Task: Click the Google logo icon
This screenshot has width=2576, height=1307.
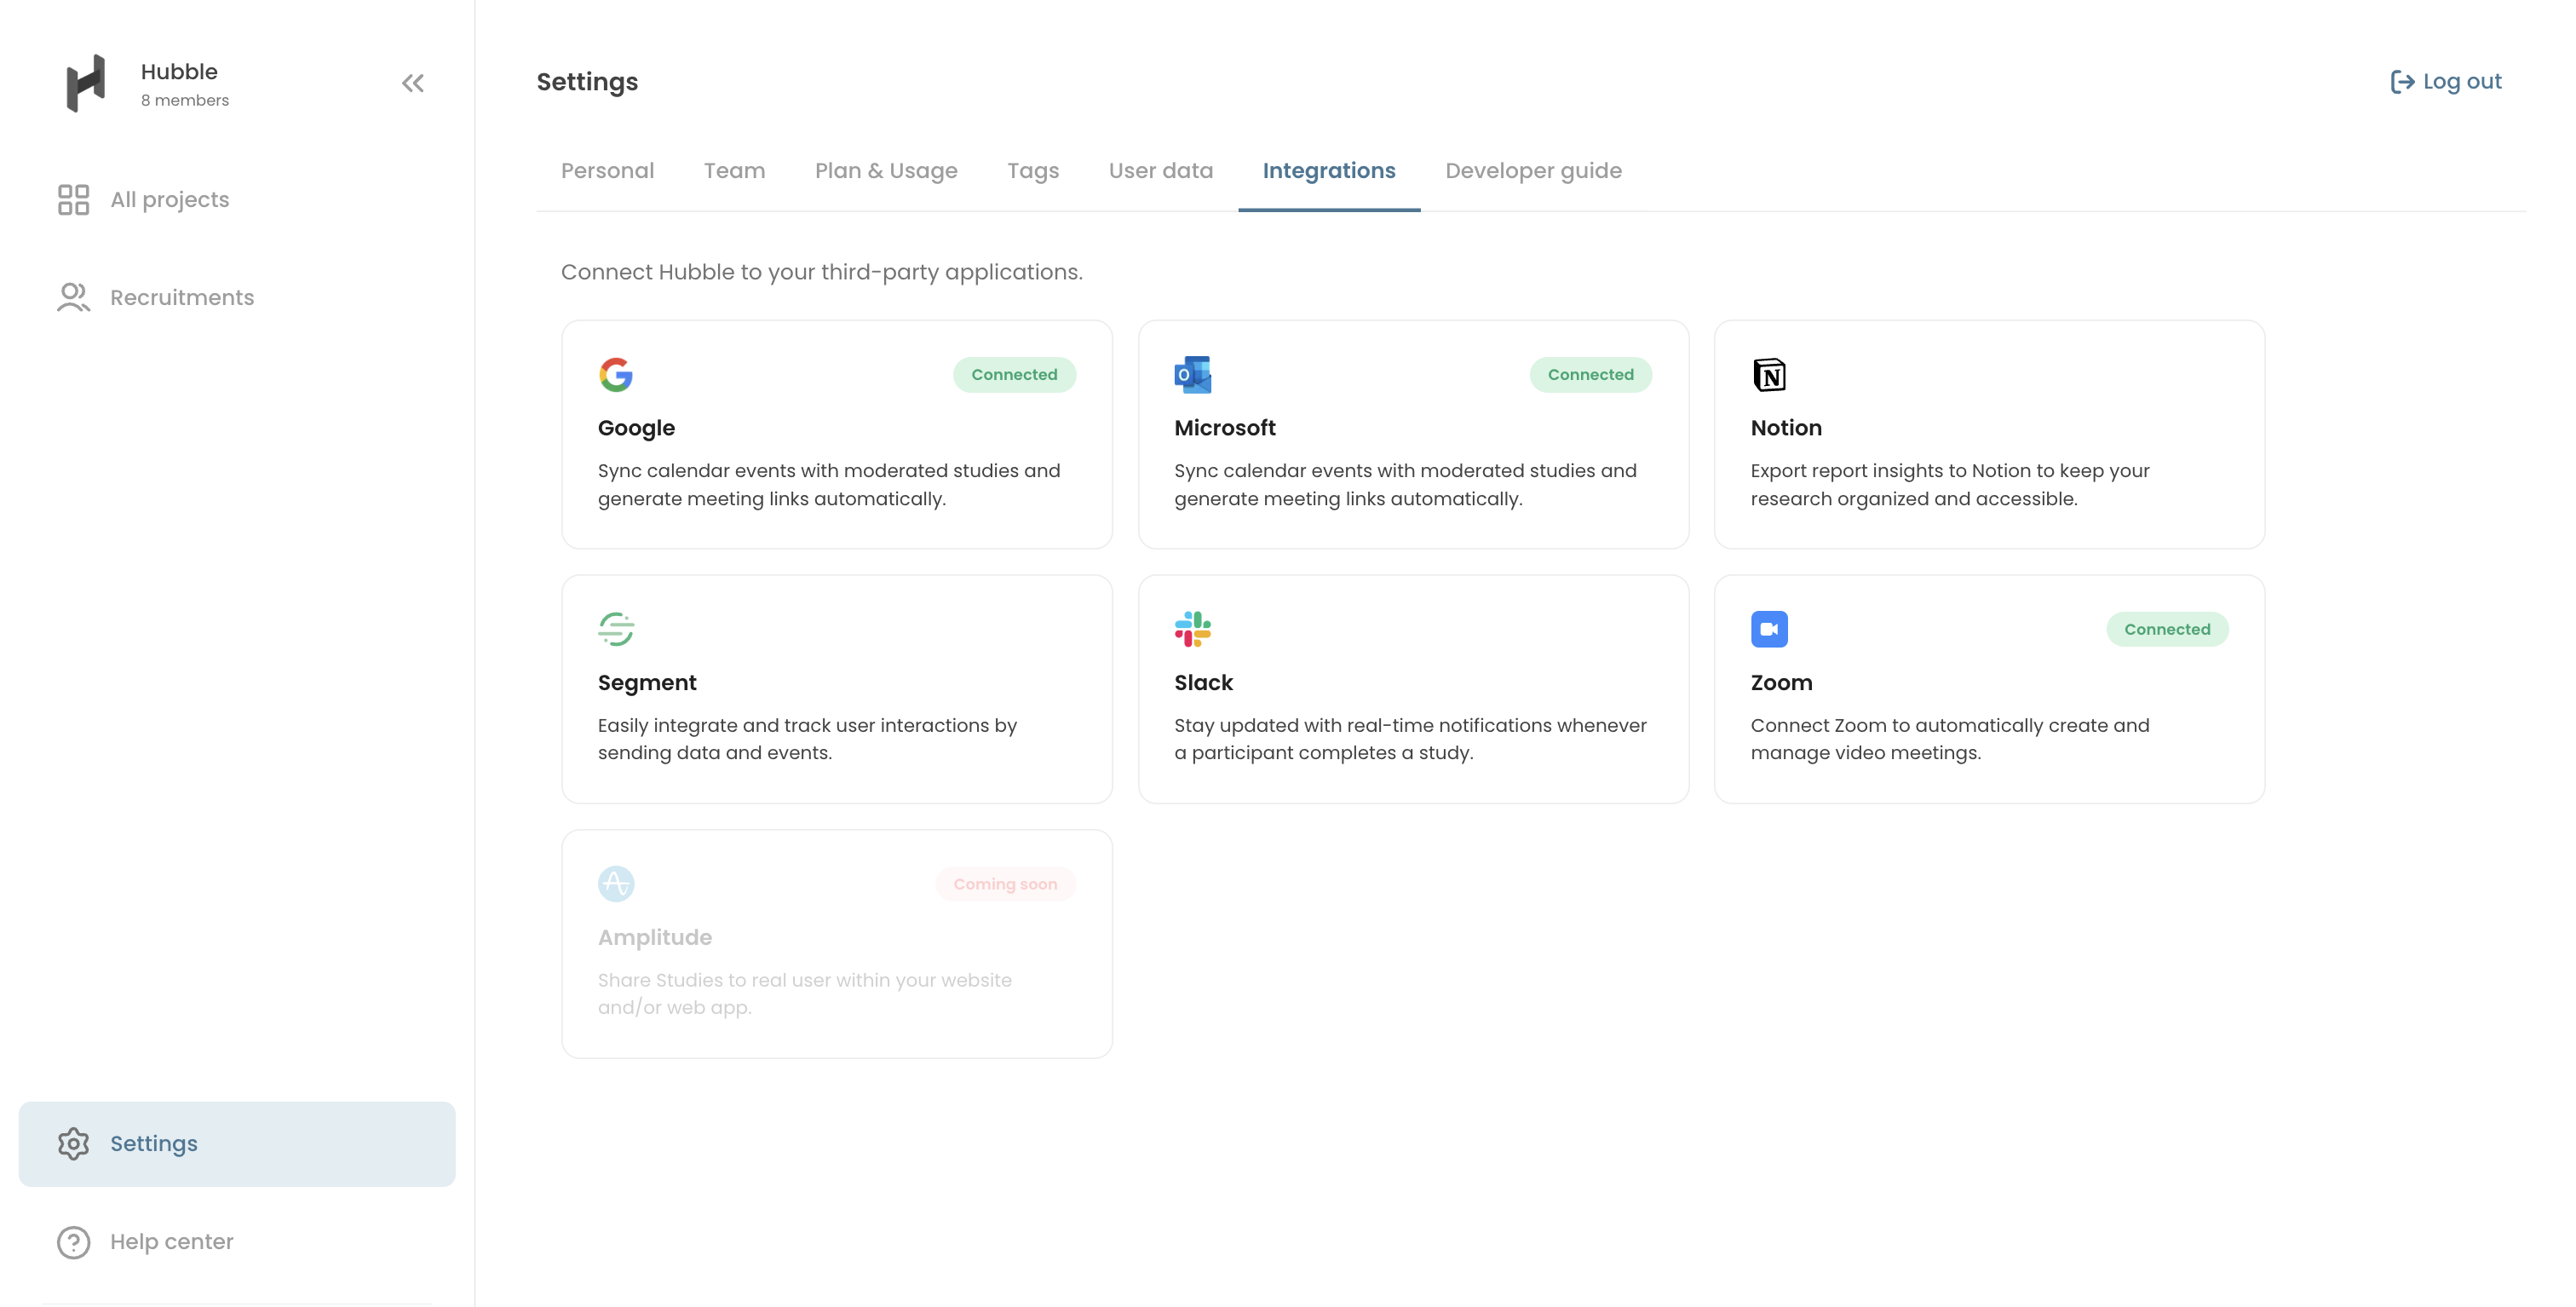Action: [x=616, y=375]
